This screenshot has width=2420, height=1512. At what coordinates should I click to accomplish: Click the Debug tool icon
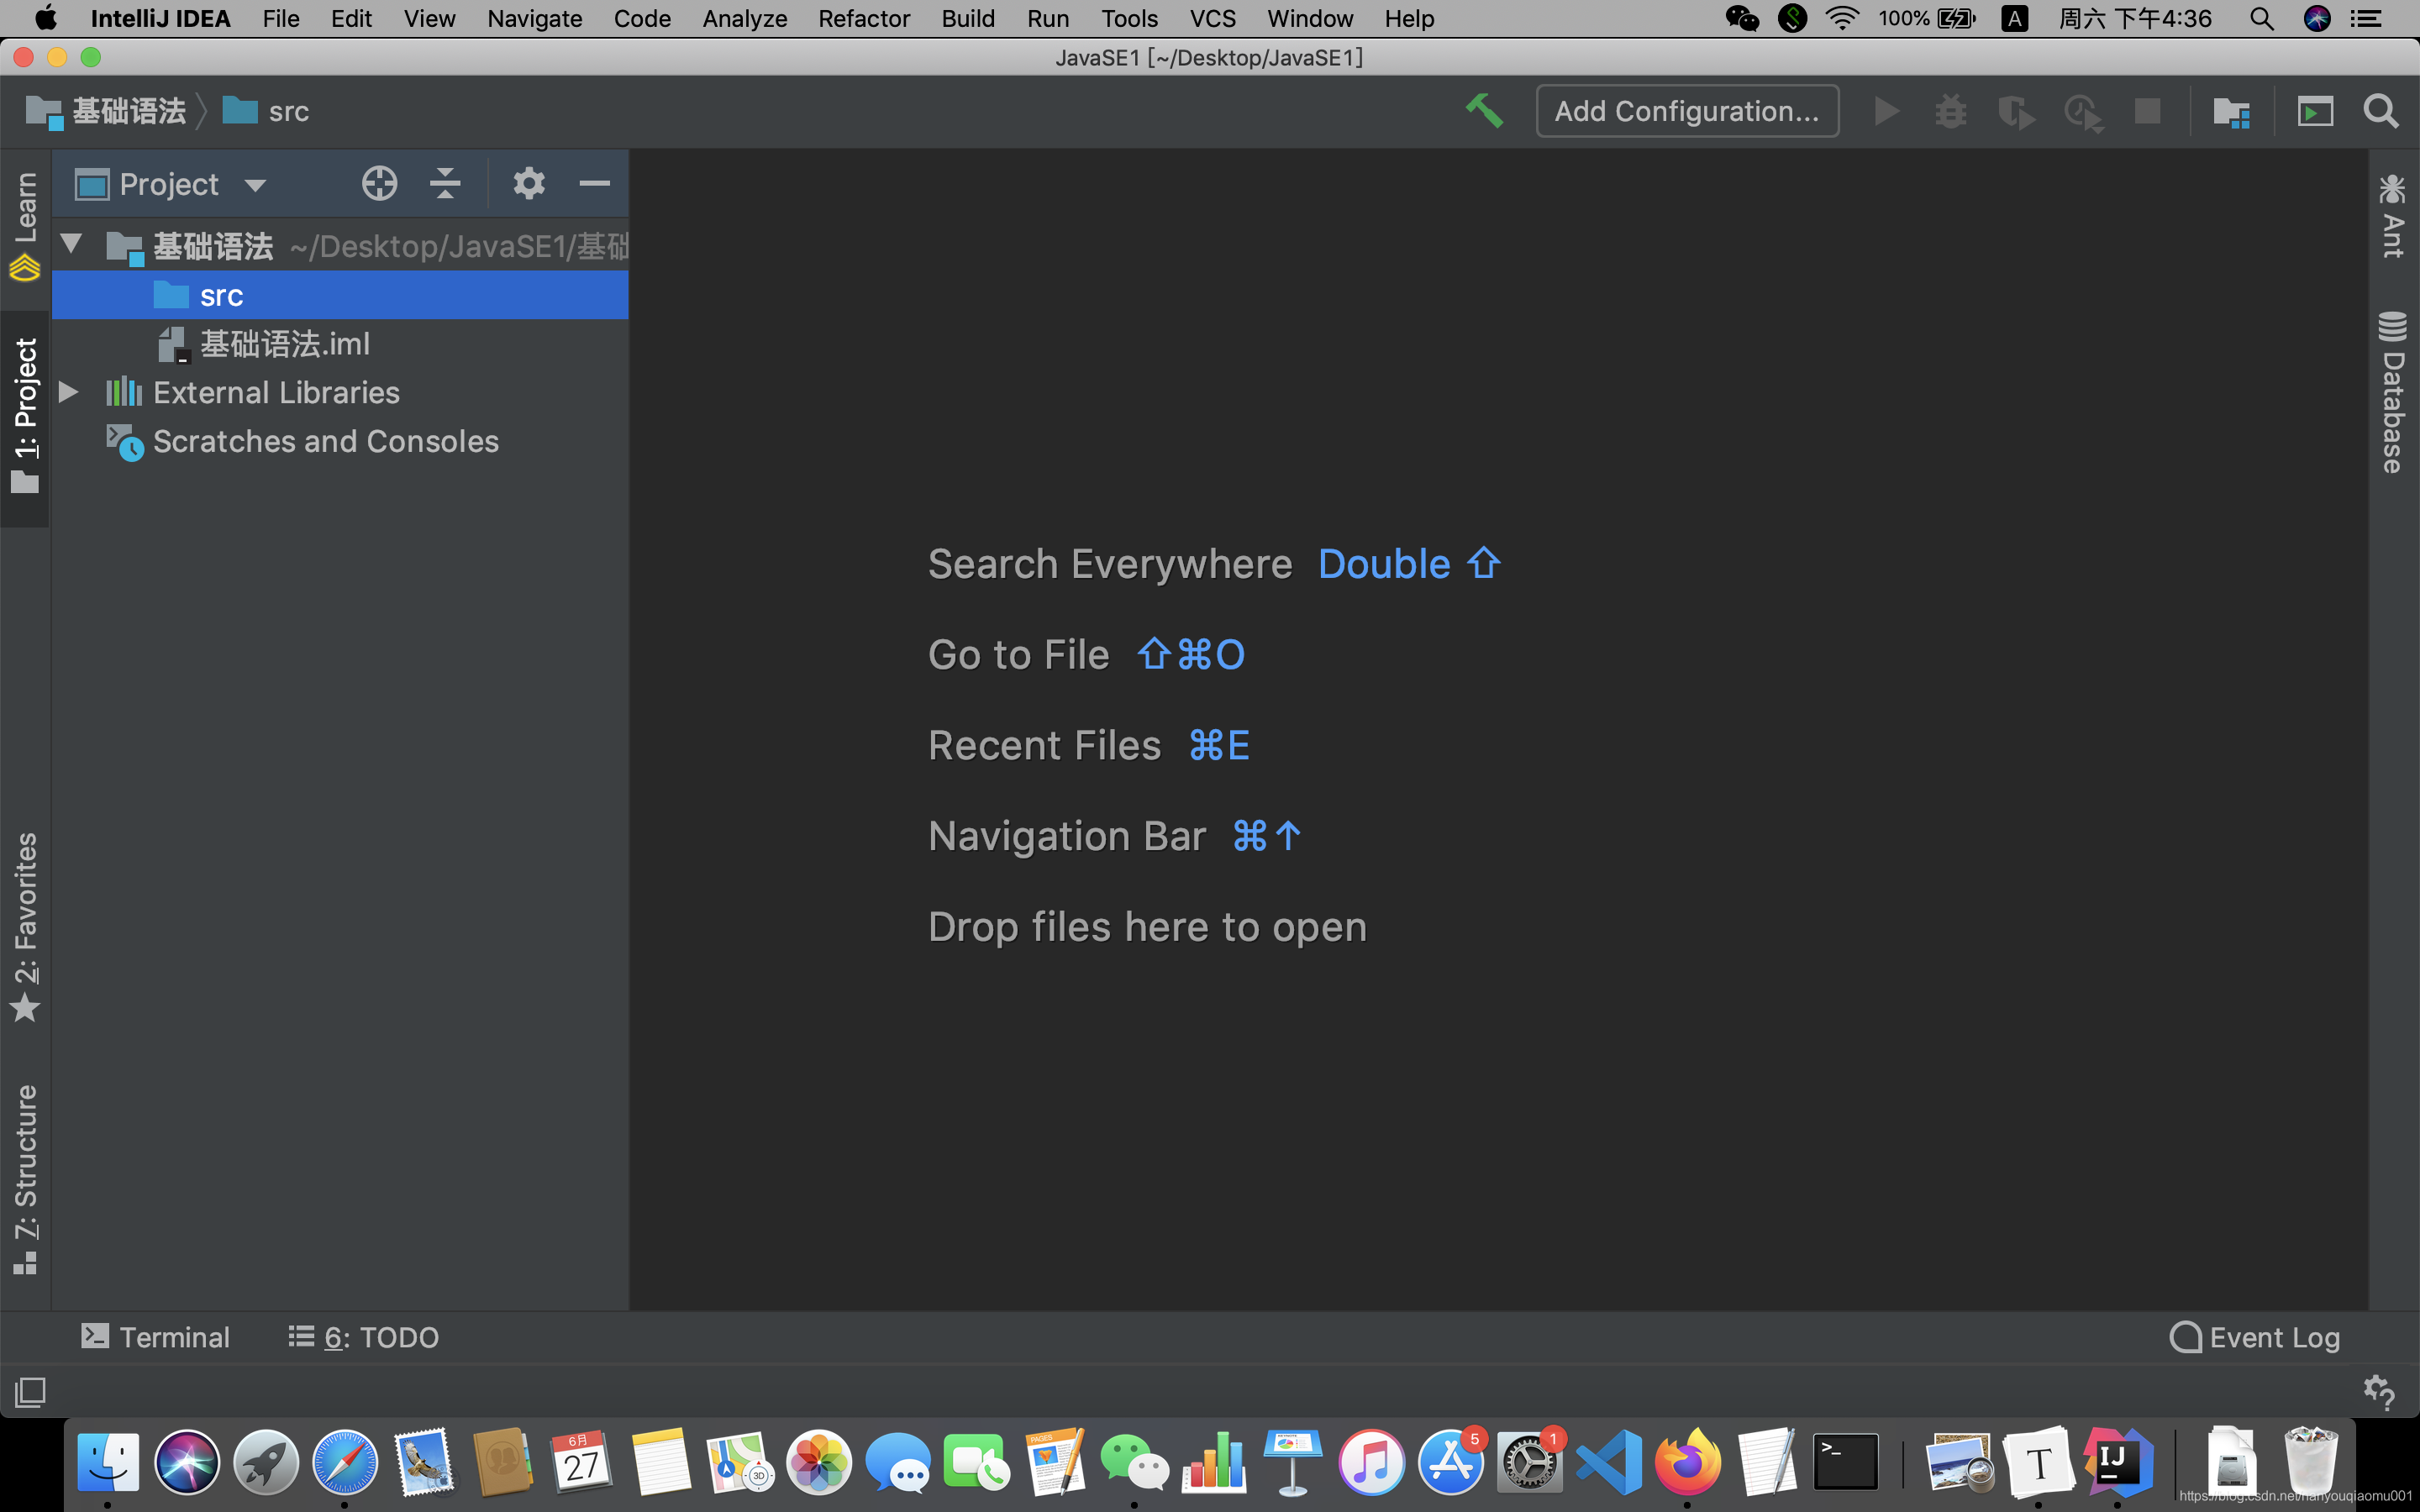click(1949, 112)
